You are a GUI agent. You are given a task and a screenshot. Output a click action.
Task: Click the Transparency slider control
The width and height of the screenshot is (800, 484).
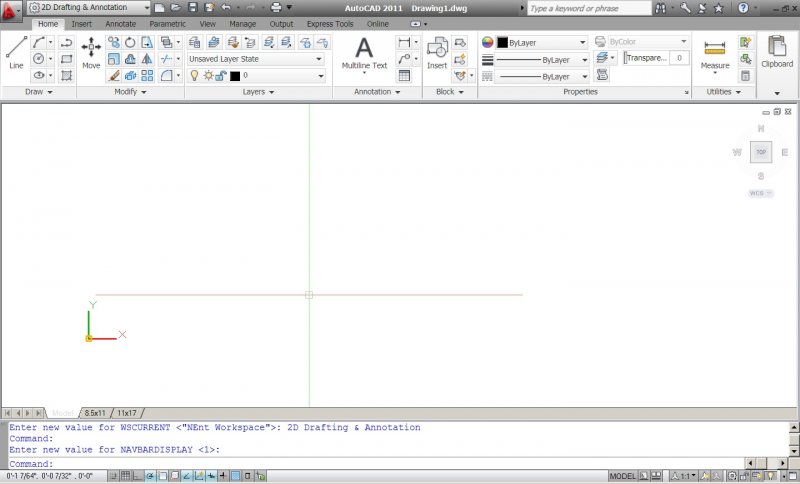point(646,58)
